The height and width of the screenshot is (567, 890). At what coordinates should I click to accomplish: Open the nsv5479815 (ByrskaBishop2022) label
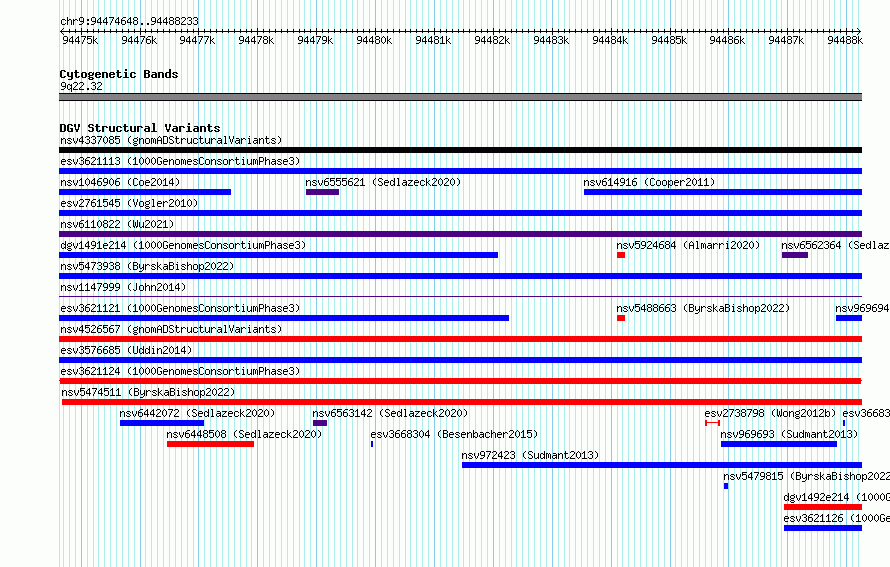[x=807, y=476]
